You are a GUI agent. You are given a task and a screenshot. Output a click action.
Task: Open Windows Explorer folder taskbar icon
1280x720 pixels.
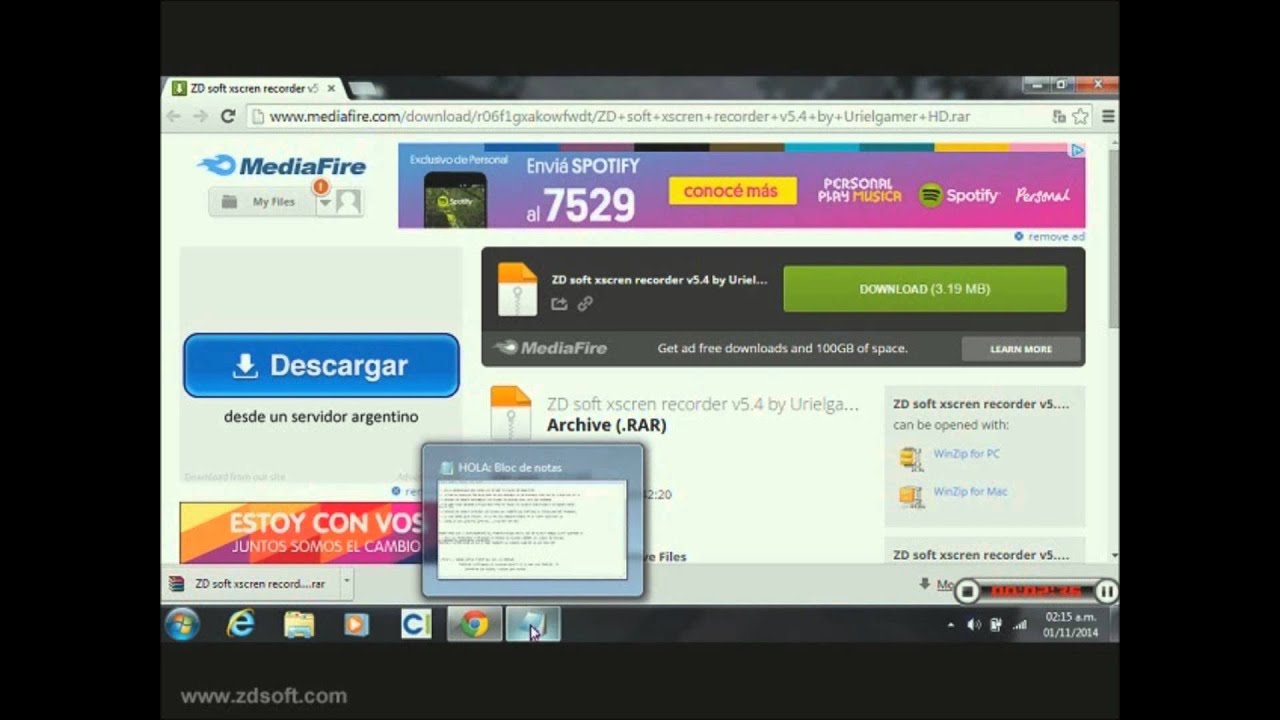299,625
